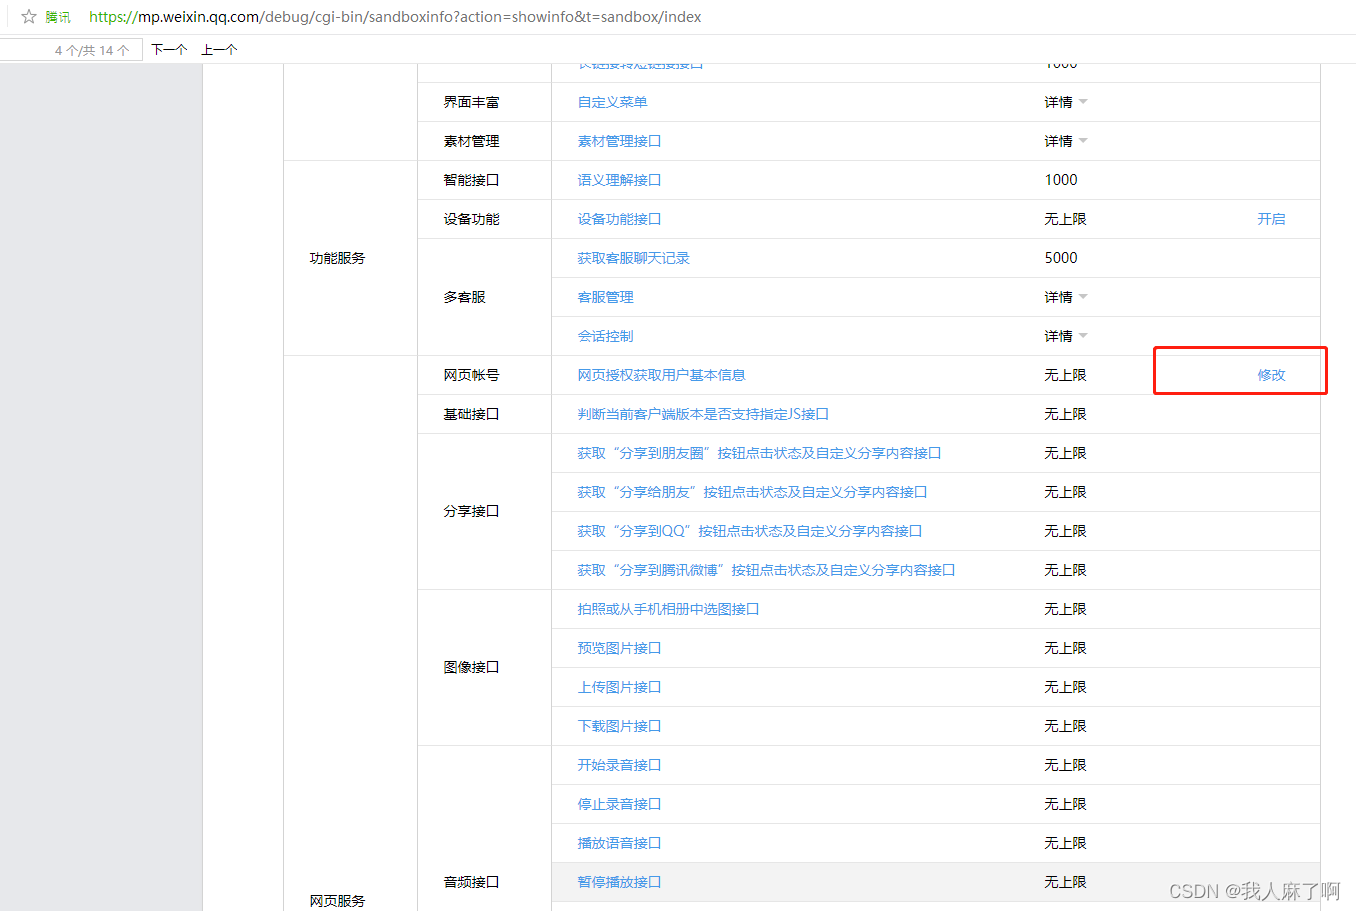Open the 暂停播放接口 link

(619, 882)
